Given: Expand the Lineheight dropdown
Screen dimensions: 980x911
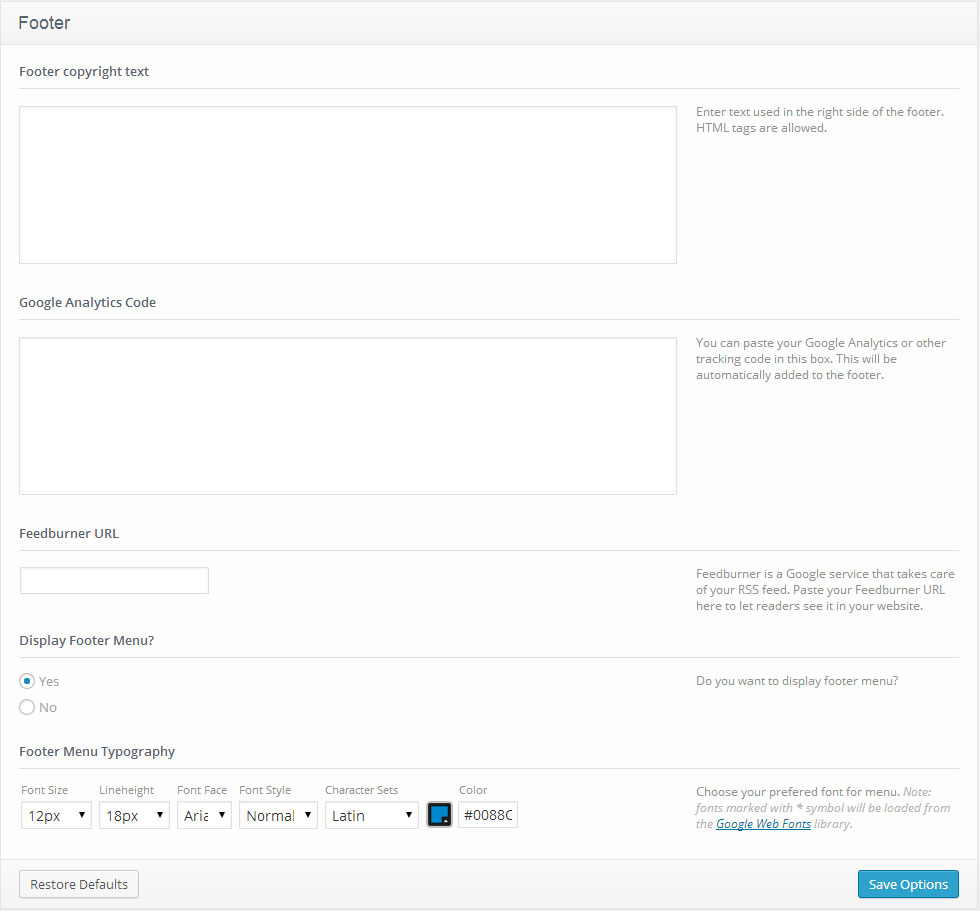Looking at the screenshot, I should [x=134, y=815].
